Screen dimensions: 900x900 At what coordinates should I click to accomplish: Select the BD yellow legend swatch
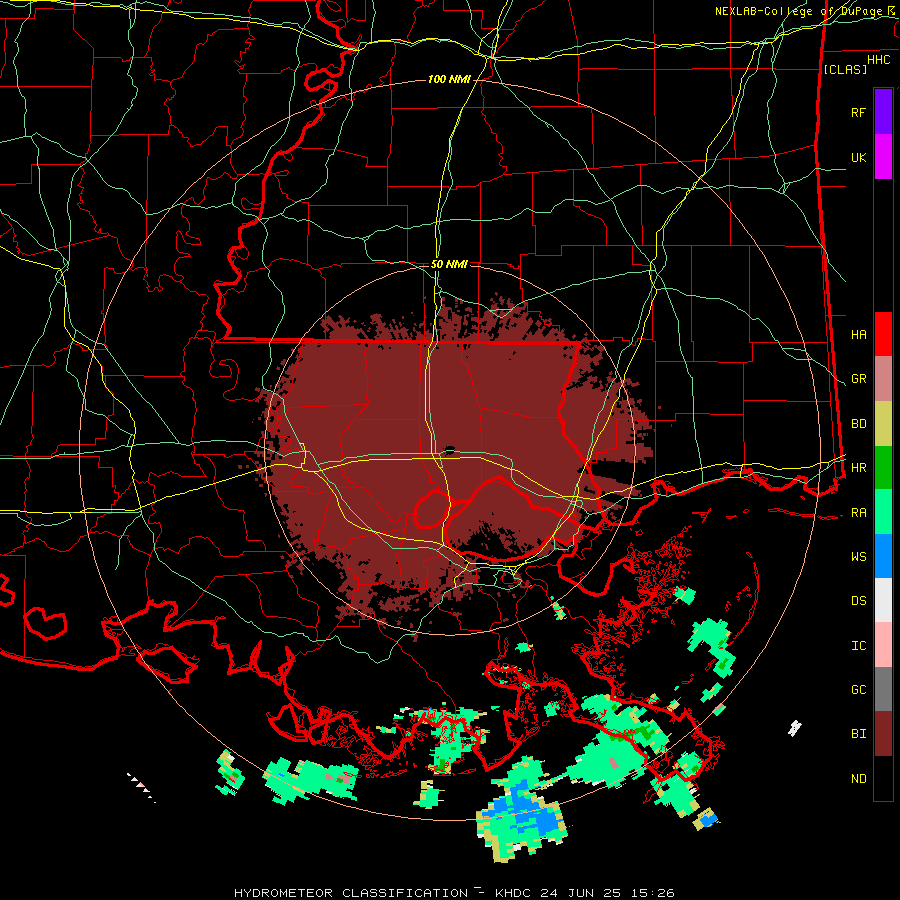tap(883, 424)
